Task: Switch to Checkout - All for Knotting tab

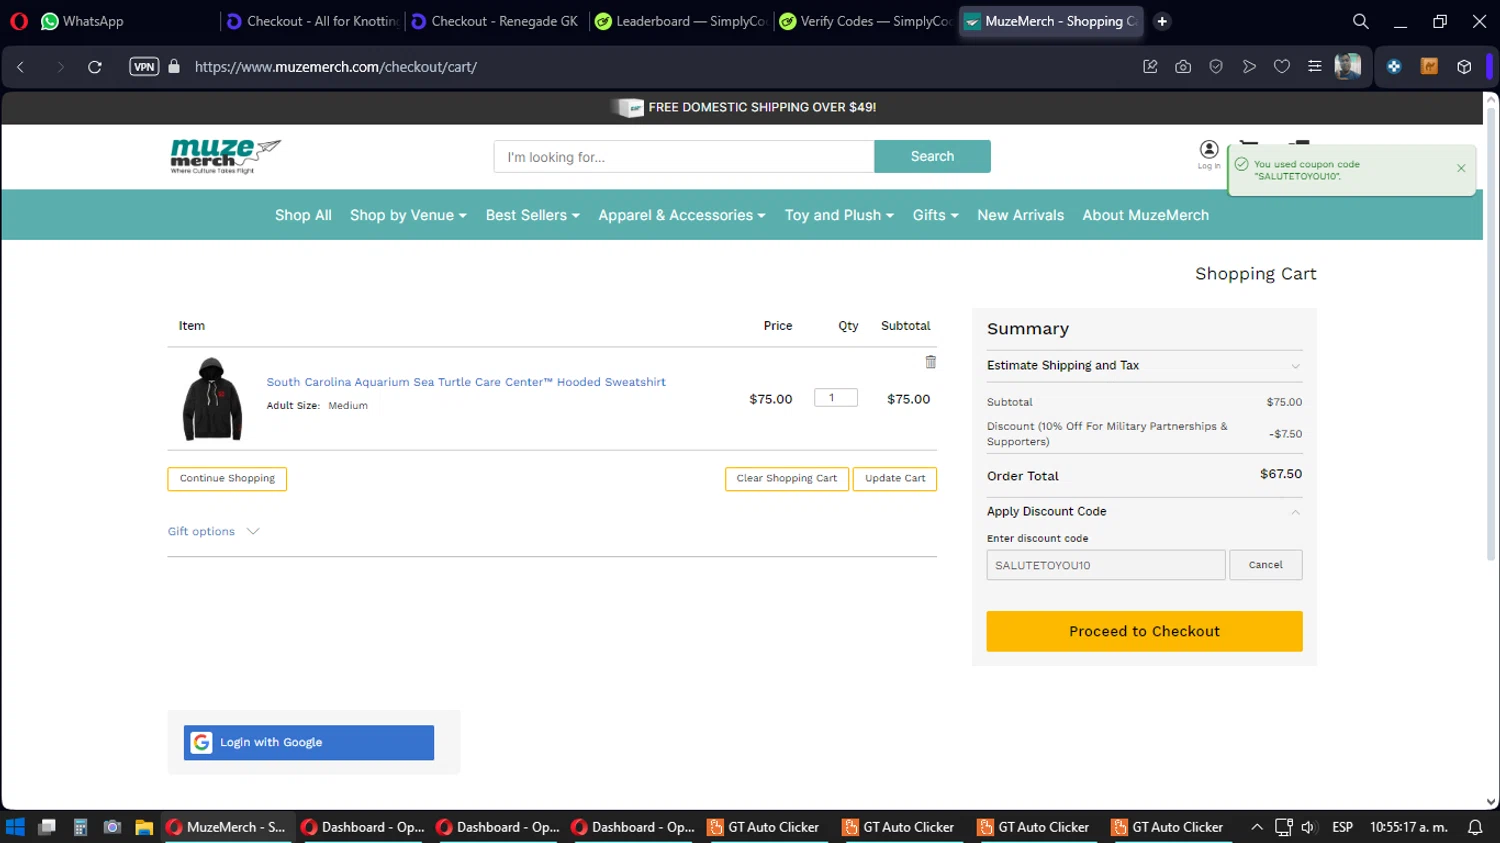Action: point(311,21)
